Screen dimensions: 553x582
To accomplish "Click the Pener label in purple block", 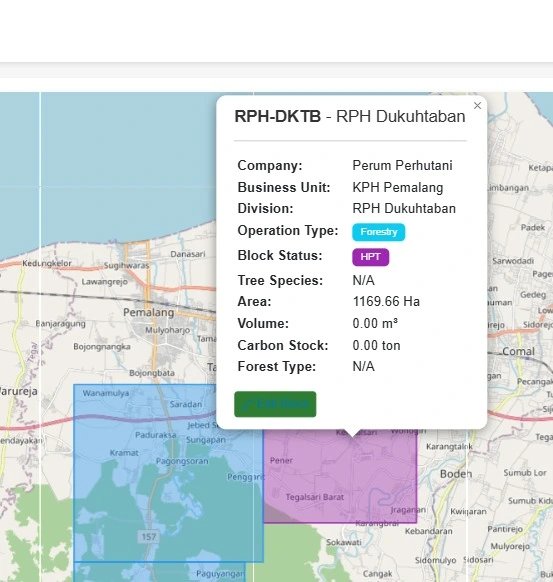I will (x=281, y=461).
